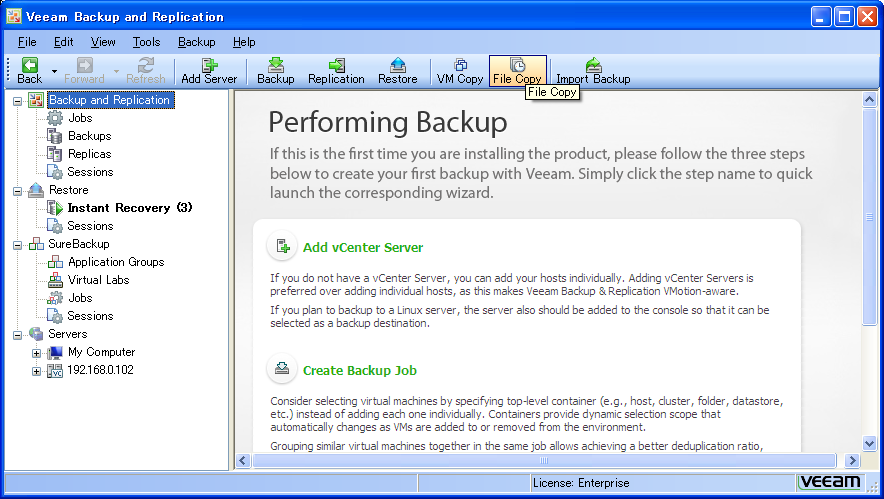Viewport: 884px width, 499px height.
Task: Open the Replication wizard from toolbar
Action: tap(336, 65)
